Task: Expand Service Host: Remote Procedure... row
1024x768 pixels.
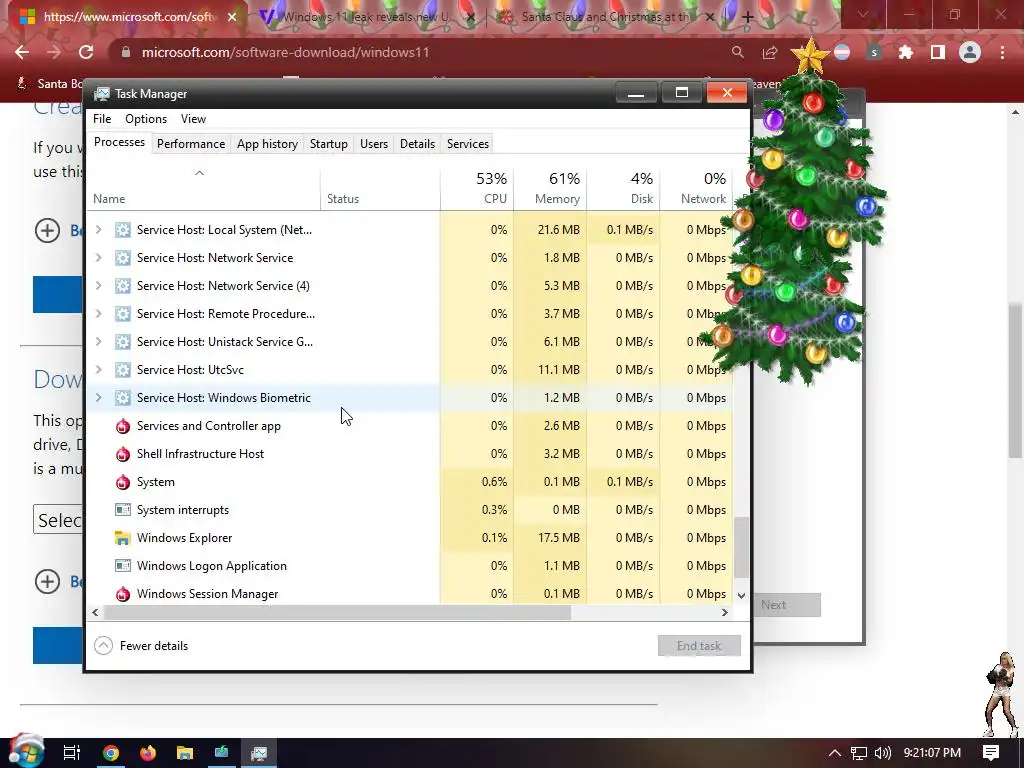Action: click(x=99, y=314)
